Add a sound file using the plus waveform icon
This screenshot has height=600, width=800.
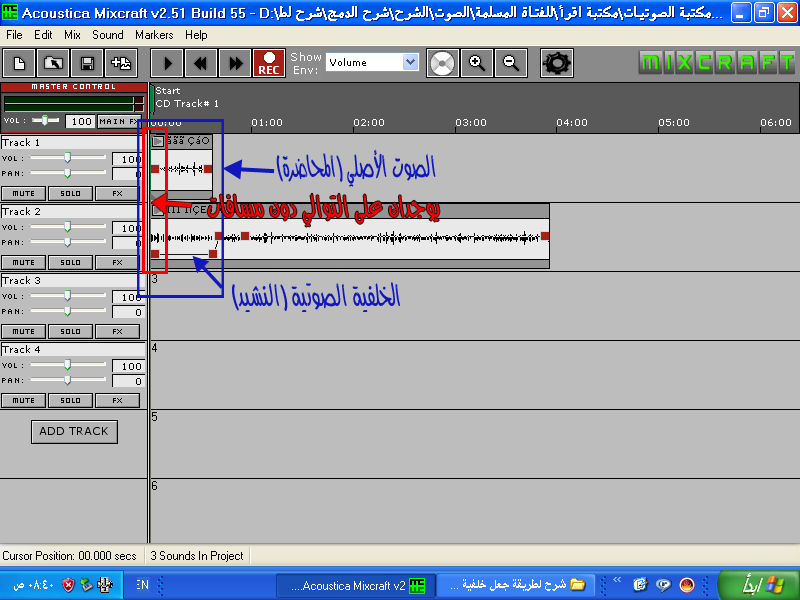[121, 63]
